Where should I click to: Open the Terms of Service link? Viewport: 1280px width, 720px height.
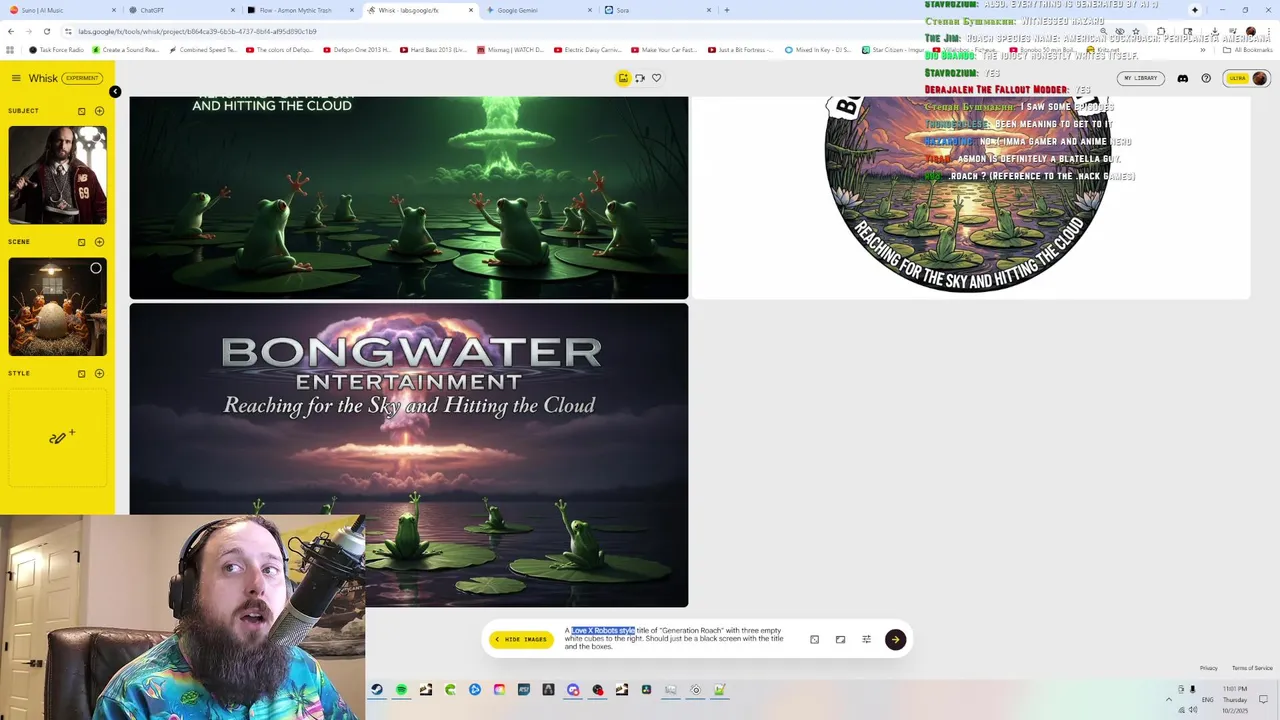(1252, 668)
